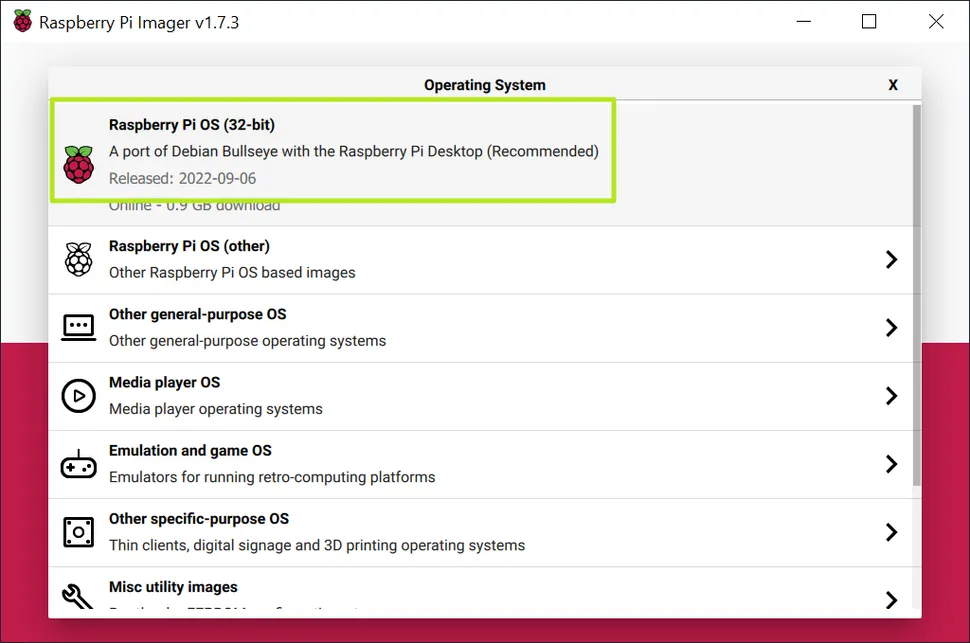Open Other specific-purpose OS via right arrow

891,532
